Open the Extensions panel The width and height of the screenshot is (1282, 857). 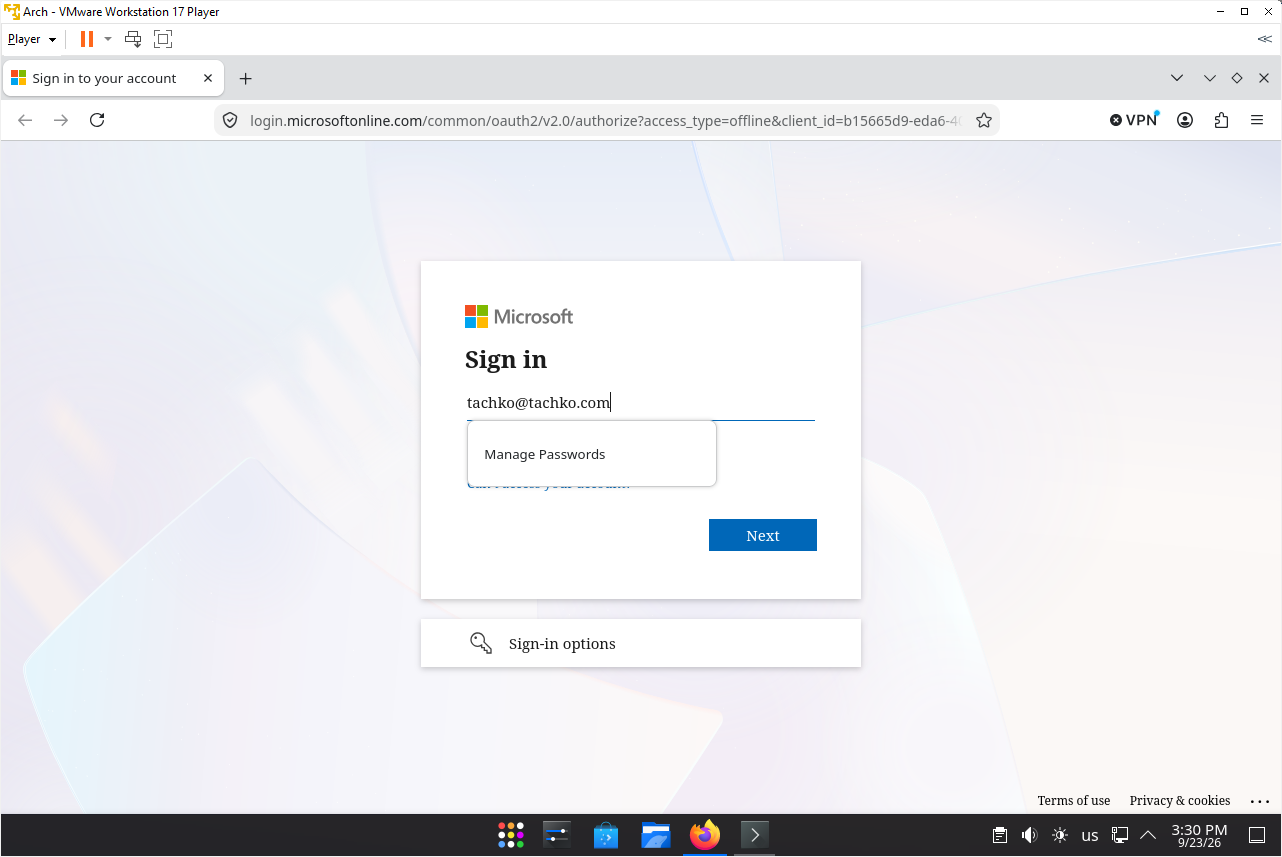[1221, 120]
